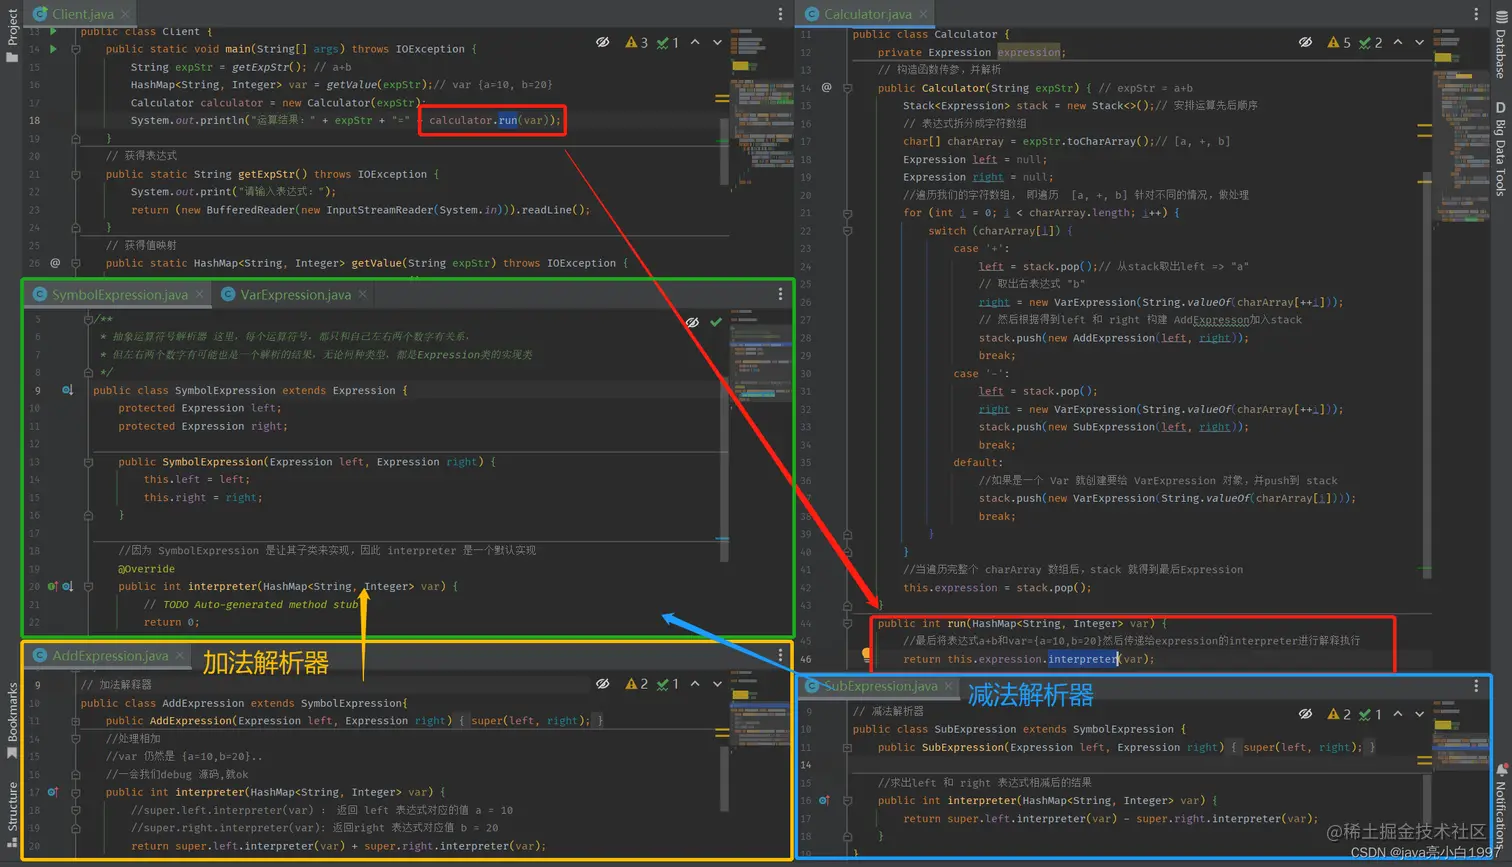Toggle reader mode eye icon in SymbolExpression.java
Viewport: 1512px width, 867px height.
(x=692, y=322)
